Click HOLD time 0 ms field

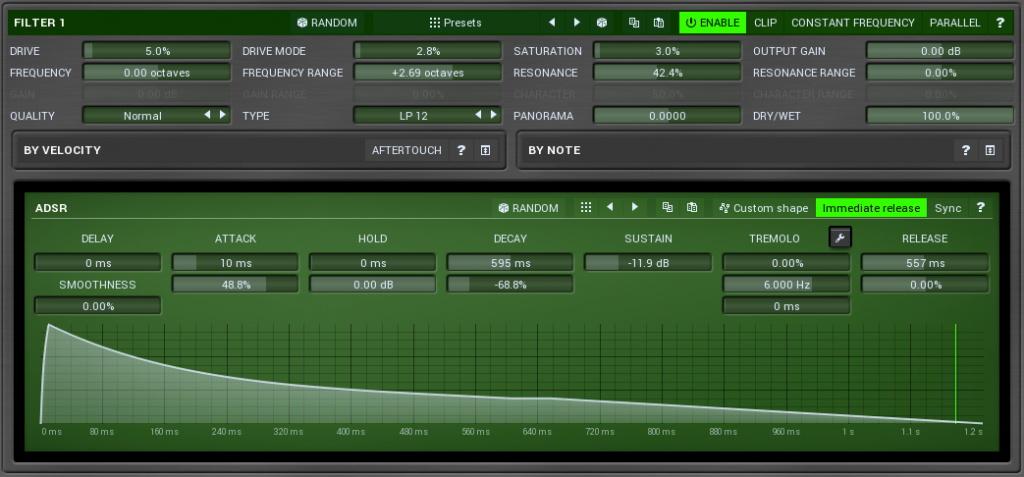(373, 263)
